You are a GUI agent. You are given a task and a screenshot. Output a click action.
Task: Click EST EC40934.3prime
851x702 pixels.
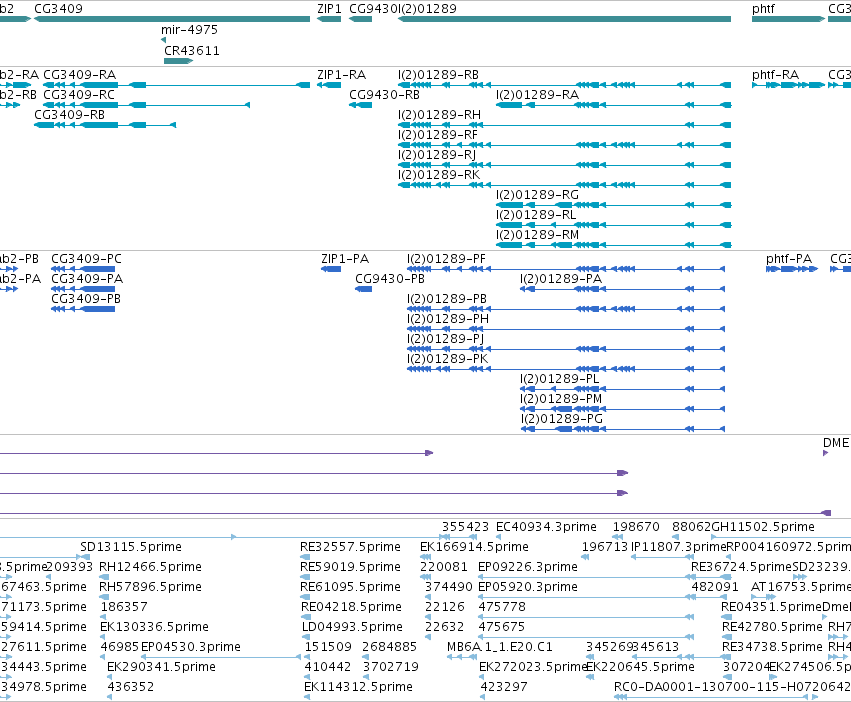tap(546, 527)
